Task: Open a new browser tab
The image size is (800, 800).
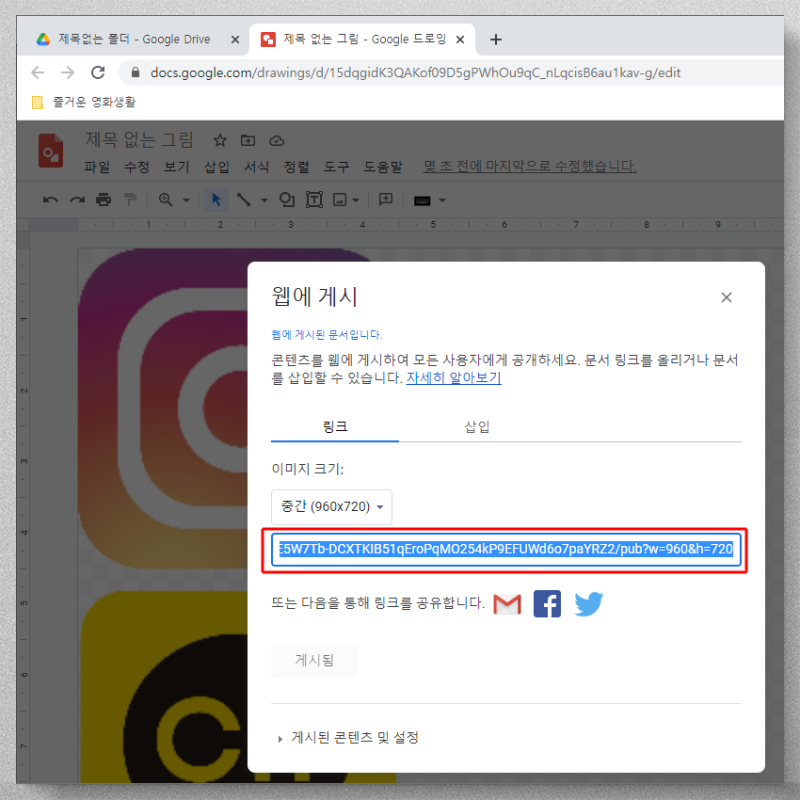Action: pos(496,39)
